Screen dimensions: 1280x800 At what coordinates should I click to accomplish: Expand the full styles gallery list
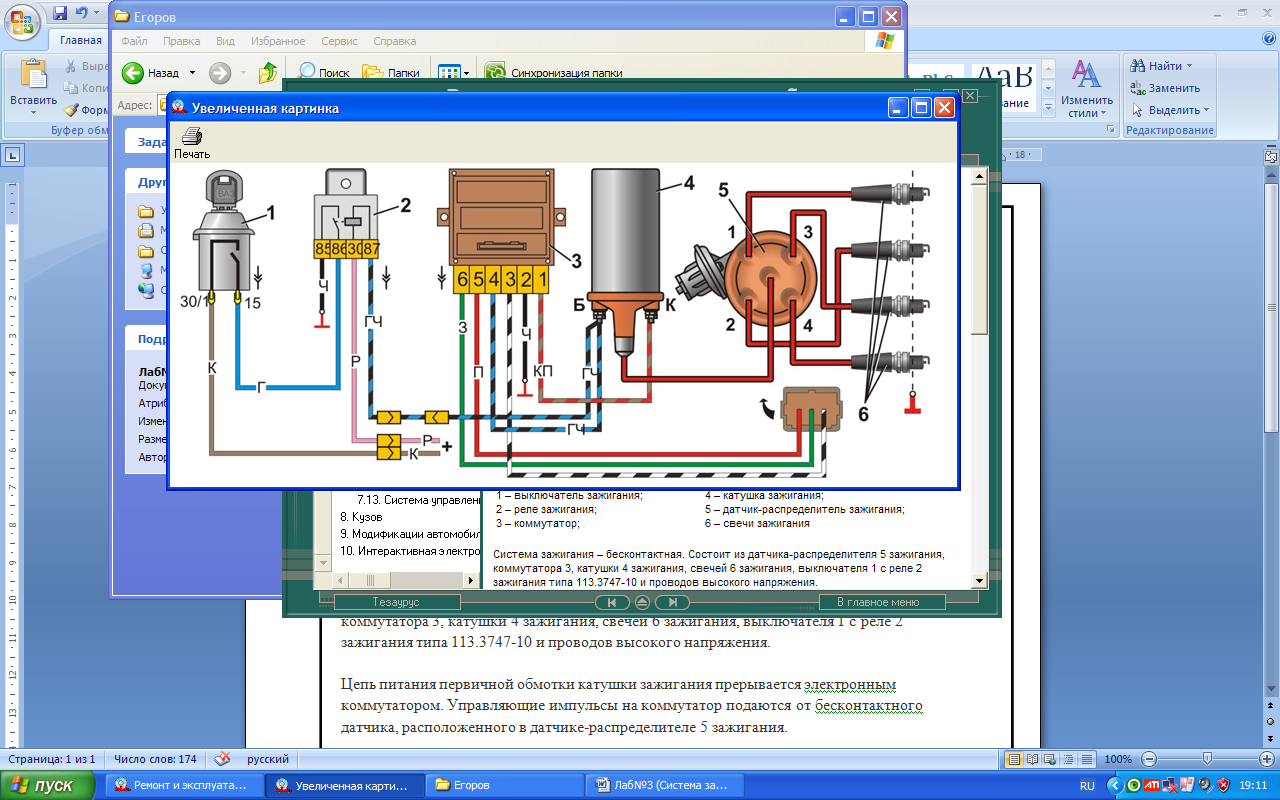tap(1047, 107)
